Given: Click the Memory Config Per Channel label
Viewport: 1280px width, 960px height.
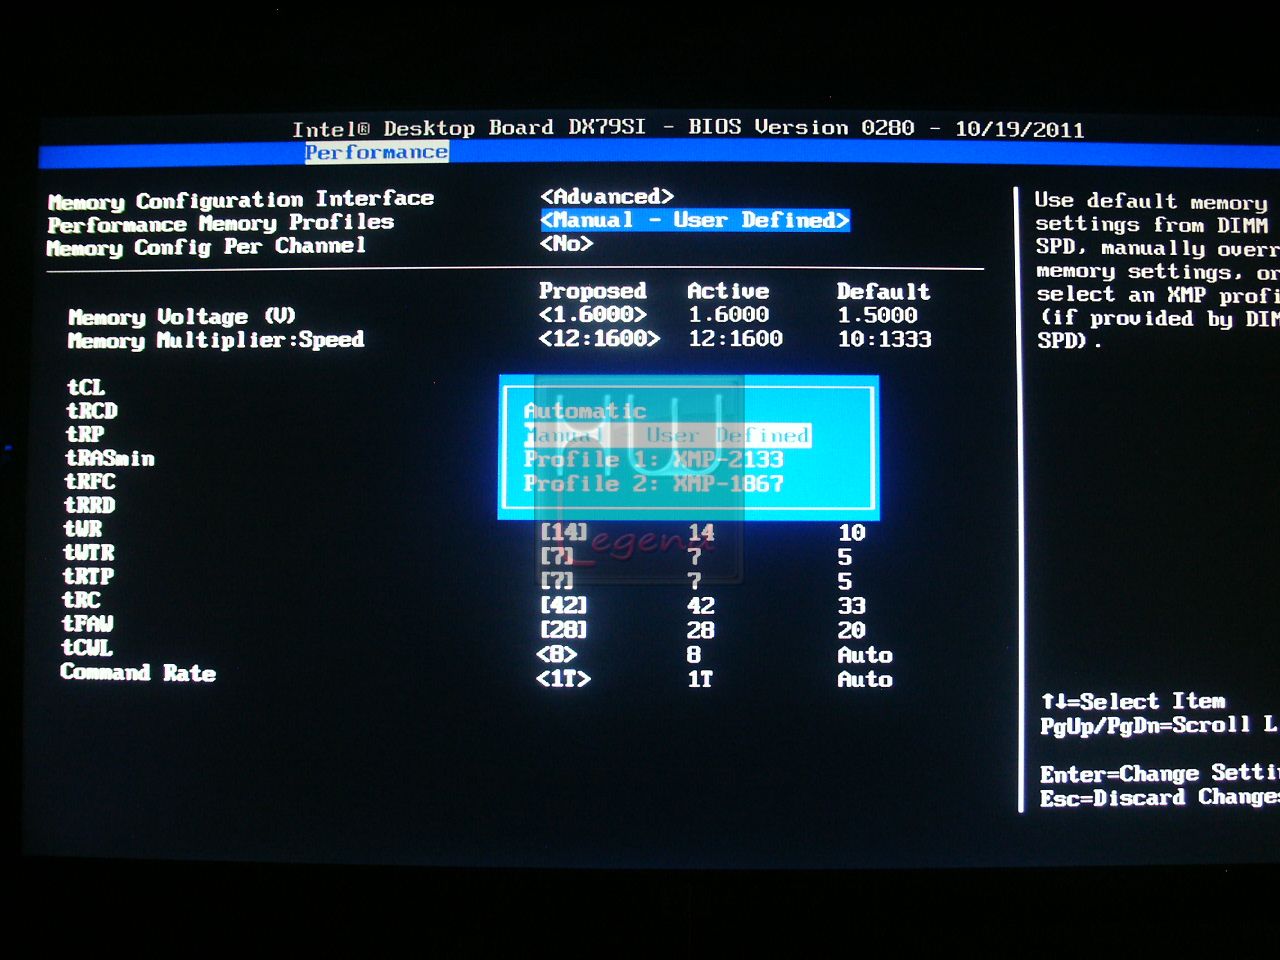Looking at the screenshot, I should pyautogui.click(x=206, y=247).
